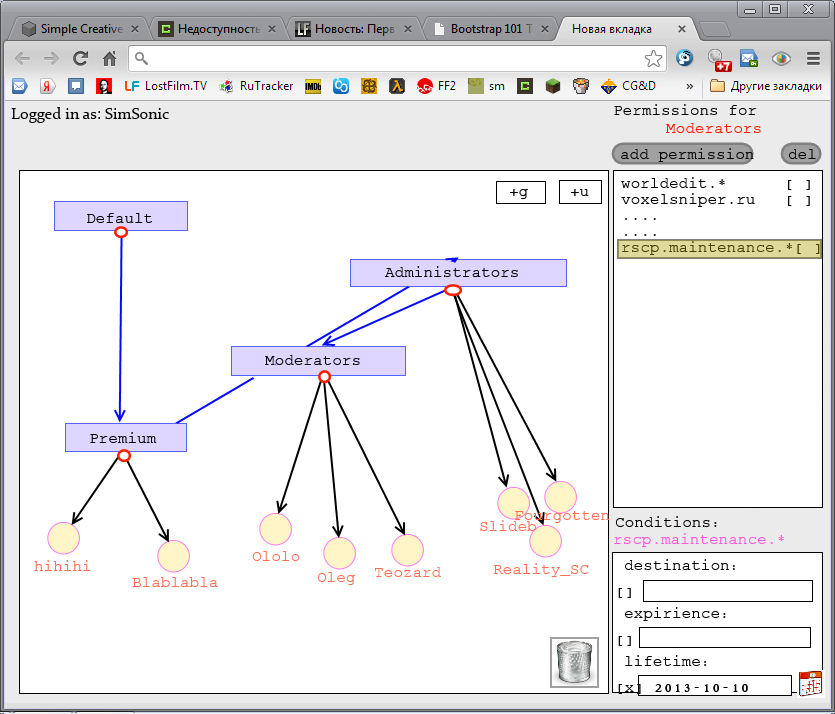
Task: Click the add permission button
Action: (x=683, y=154)
